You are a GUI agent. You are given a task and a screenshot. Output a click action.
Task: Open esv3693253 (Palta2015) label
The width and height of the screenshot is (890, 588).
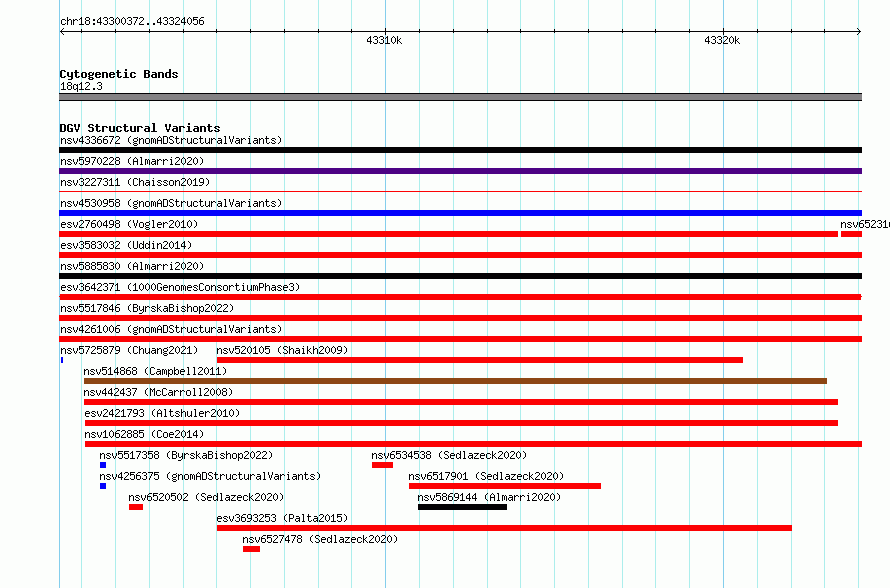(x=282, y=518)
